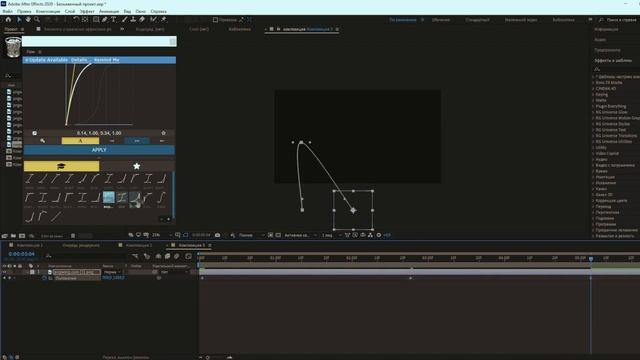This screenshot has height=360, width=640.
Task: Click the Home icon in the toolbar
Action: 8,19
